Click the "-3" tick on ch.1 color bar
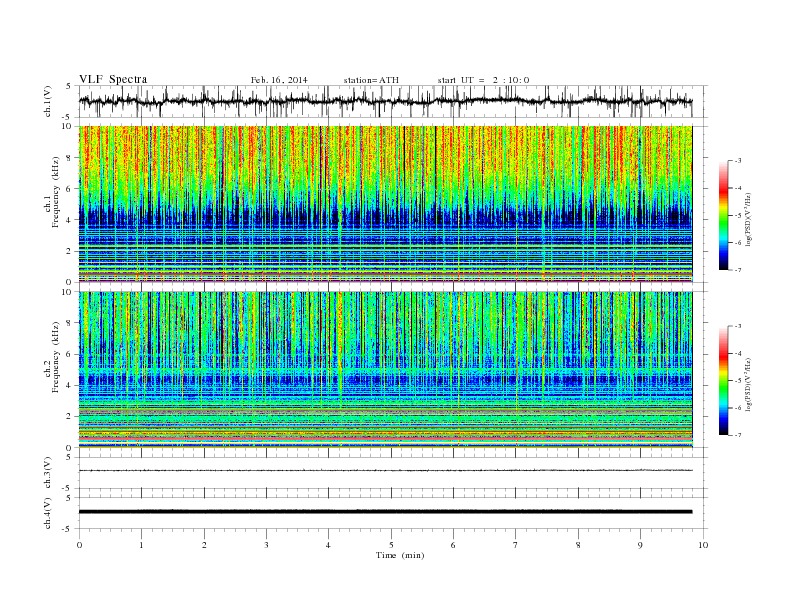This screenshot has width=792, height=612. [x=738, y=161]
